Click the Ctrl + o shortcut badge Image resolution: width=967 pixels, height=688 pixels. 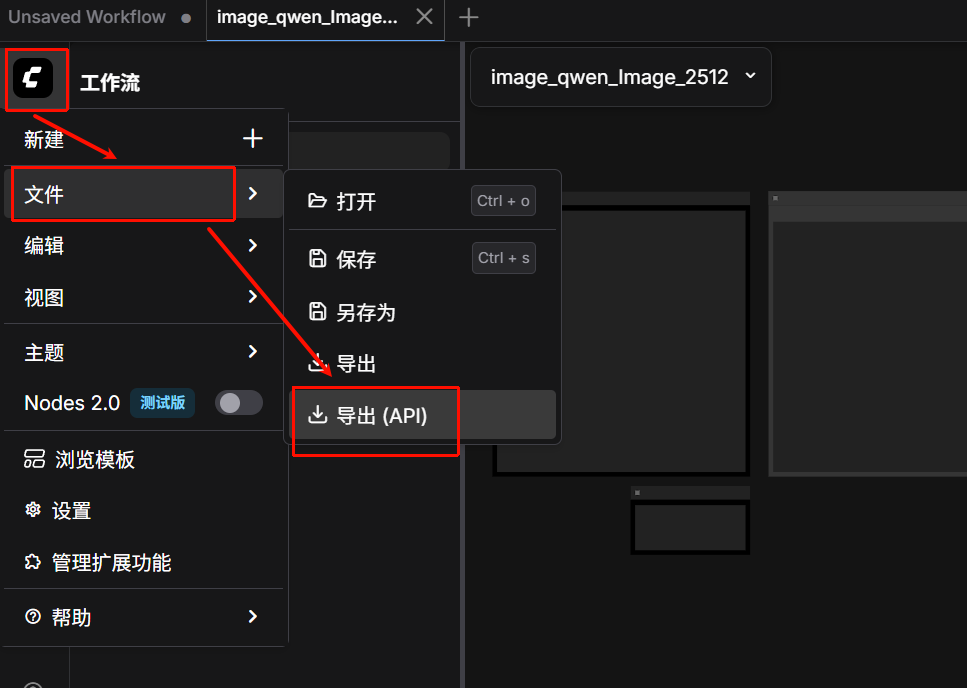tap(503, 201)
